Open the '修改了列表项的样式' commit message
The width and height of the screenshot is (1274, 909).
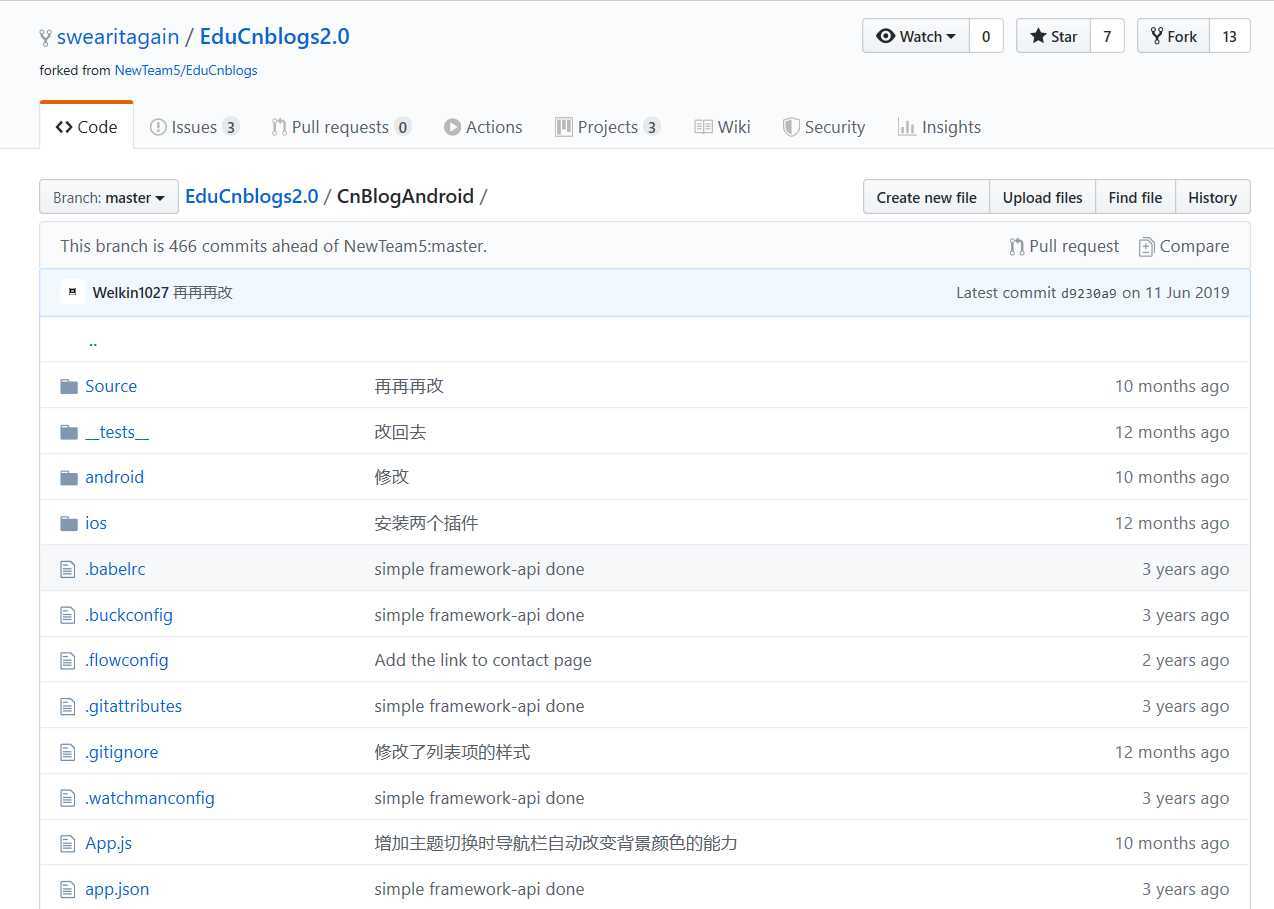(x=452, y=752)
